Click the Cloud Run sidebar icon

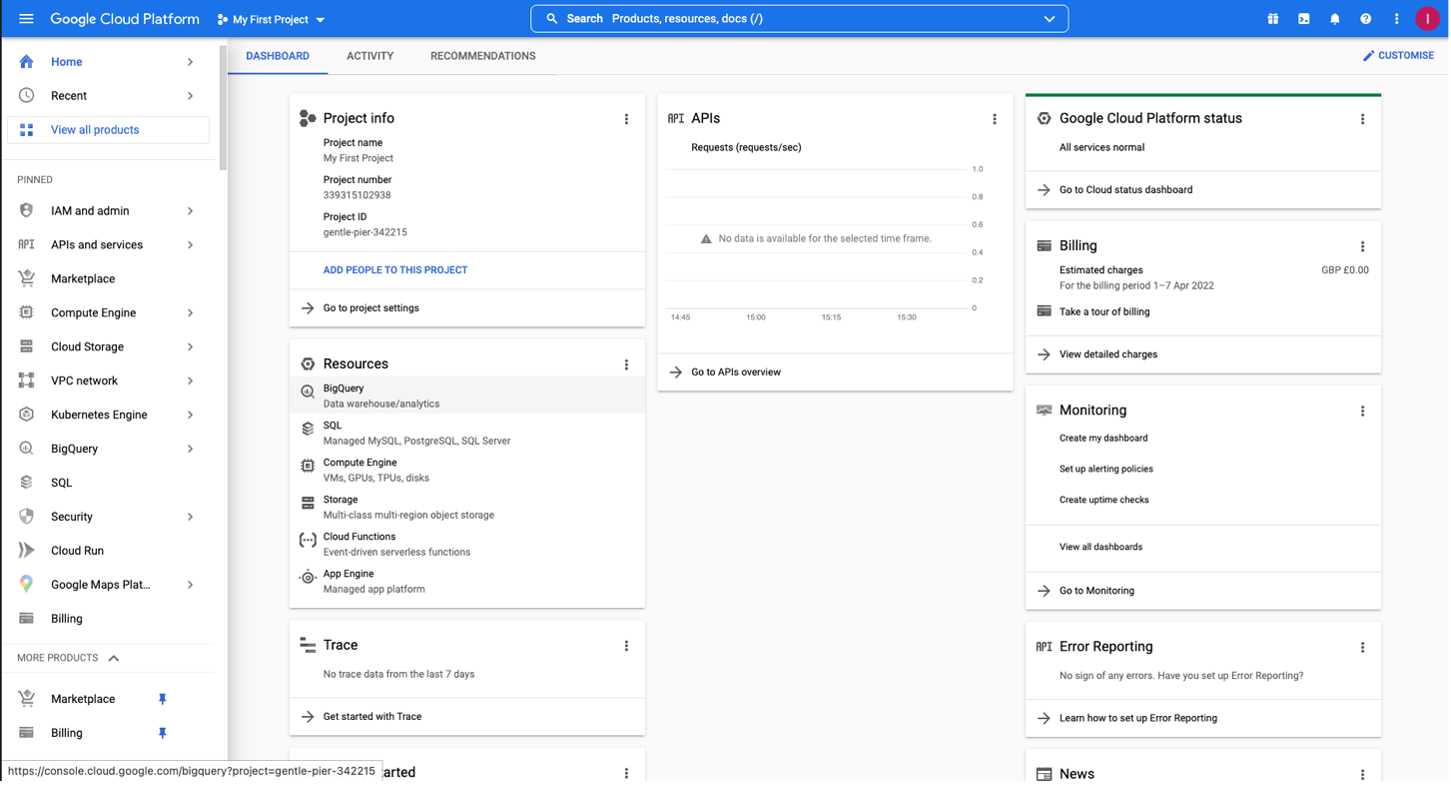point(27,551)
